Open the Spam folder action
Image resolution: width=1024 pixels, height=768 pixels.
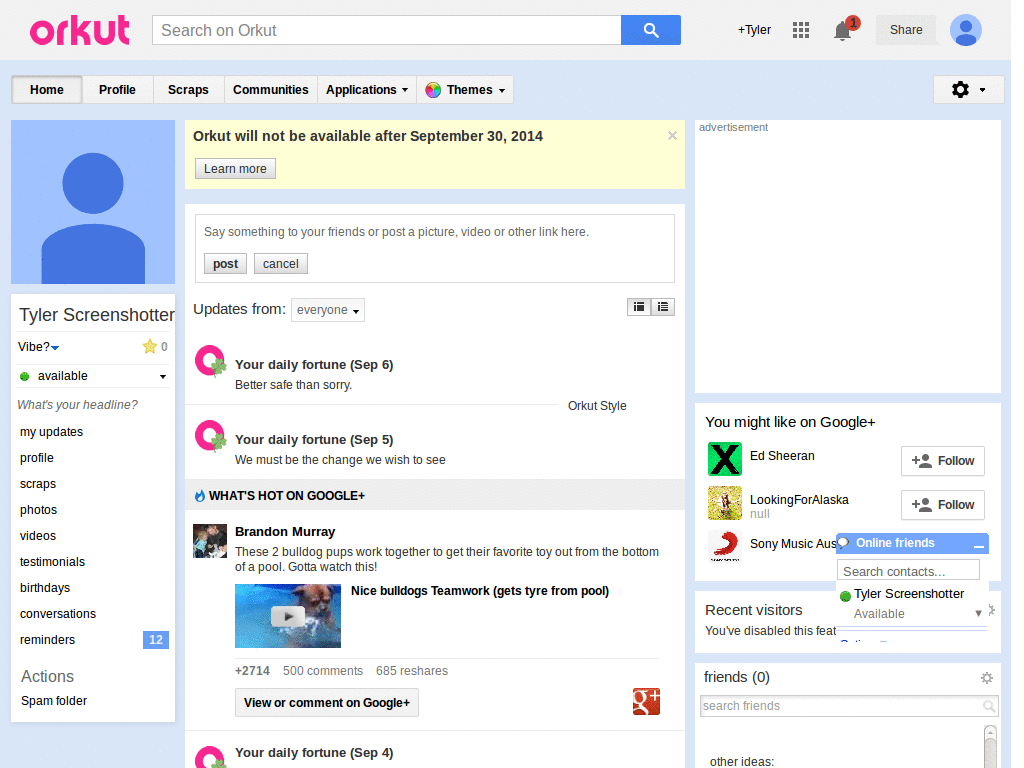(54, 701)
